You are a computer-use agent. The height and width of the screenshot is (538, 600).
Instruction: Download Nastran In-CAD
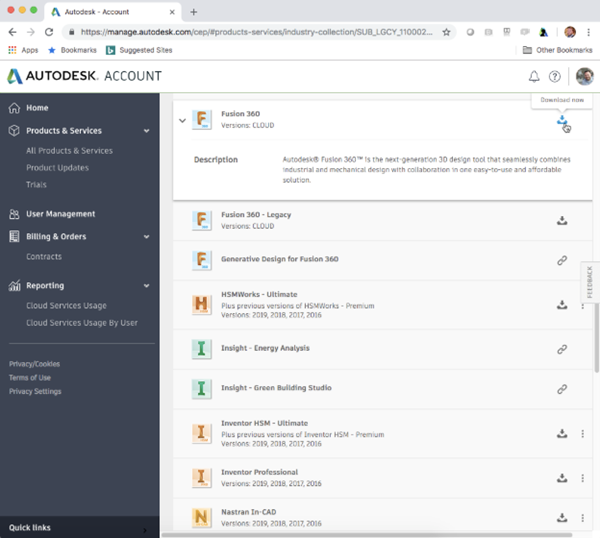[x=562, y=518]
